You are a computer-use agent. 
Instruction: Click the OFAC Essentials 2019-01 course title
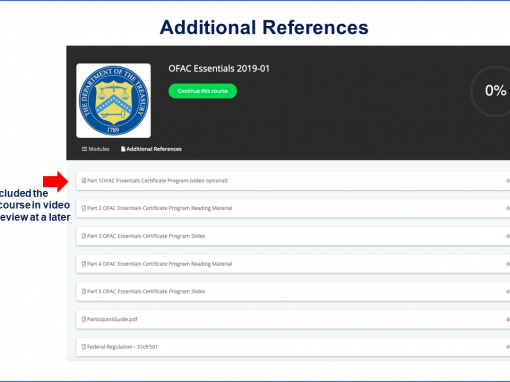pos(219,69)
